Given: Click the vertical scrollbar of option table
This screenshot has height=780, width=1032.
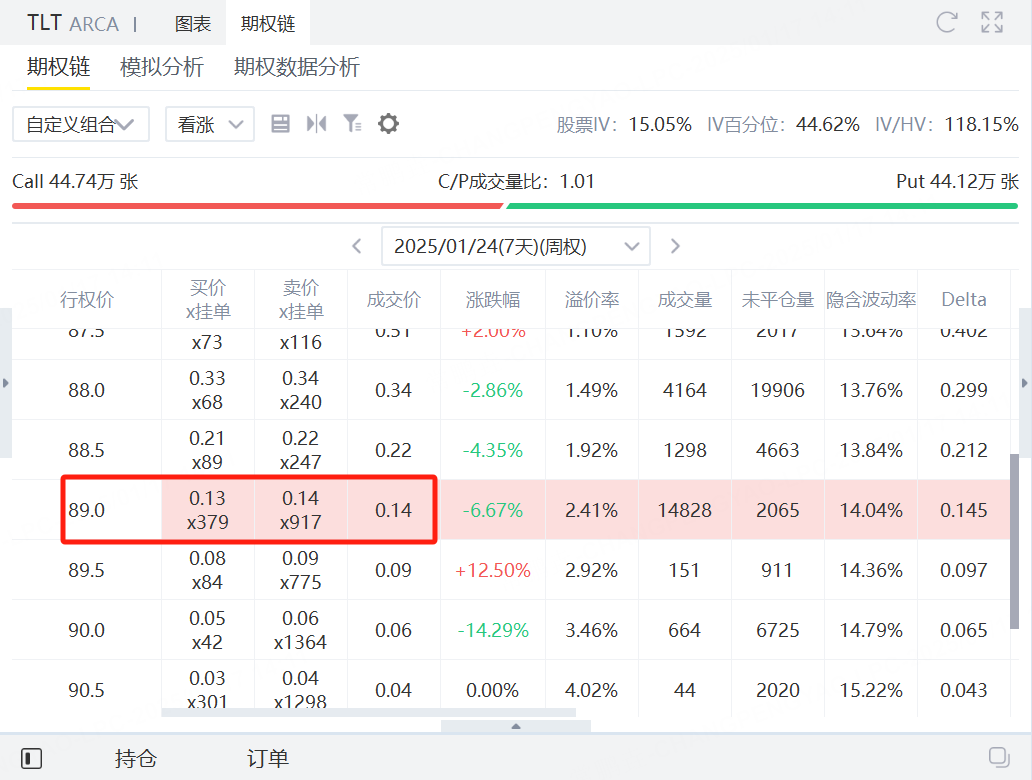Looking at the screenshot, I should [x=1014, y=541].
